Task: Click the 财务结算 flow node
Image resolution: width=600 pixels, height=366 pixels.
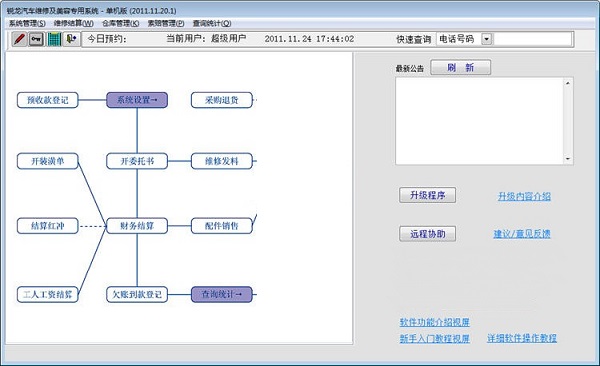Action: coord(137,226)
